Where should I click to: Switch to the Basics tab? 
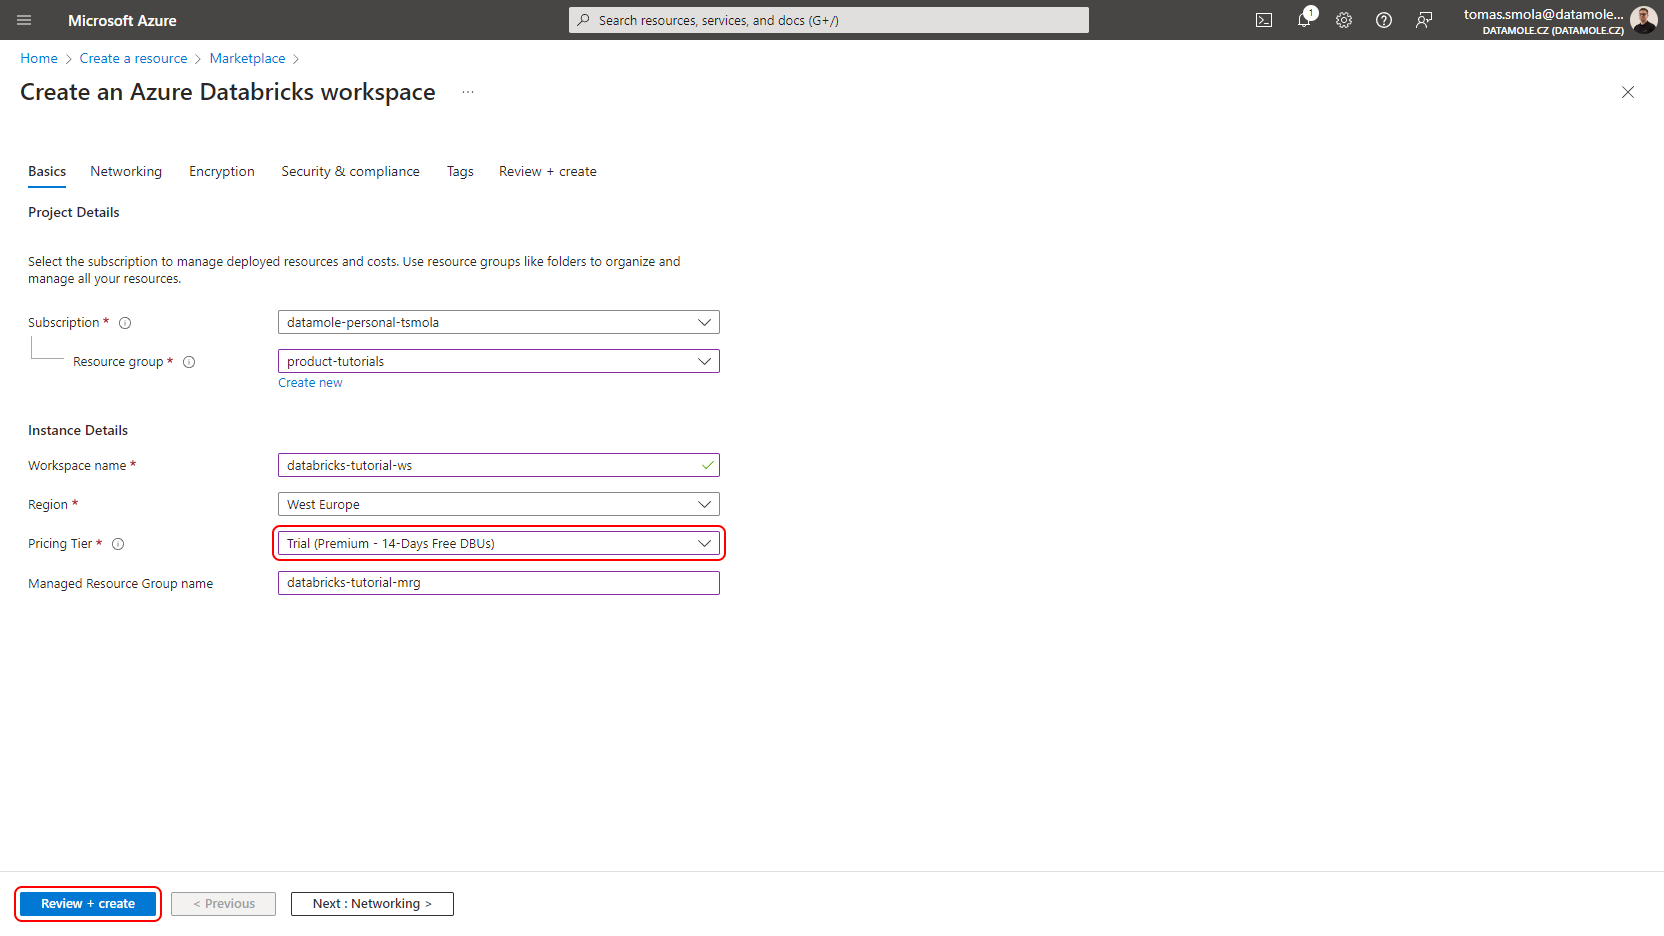coord(47,171)
